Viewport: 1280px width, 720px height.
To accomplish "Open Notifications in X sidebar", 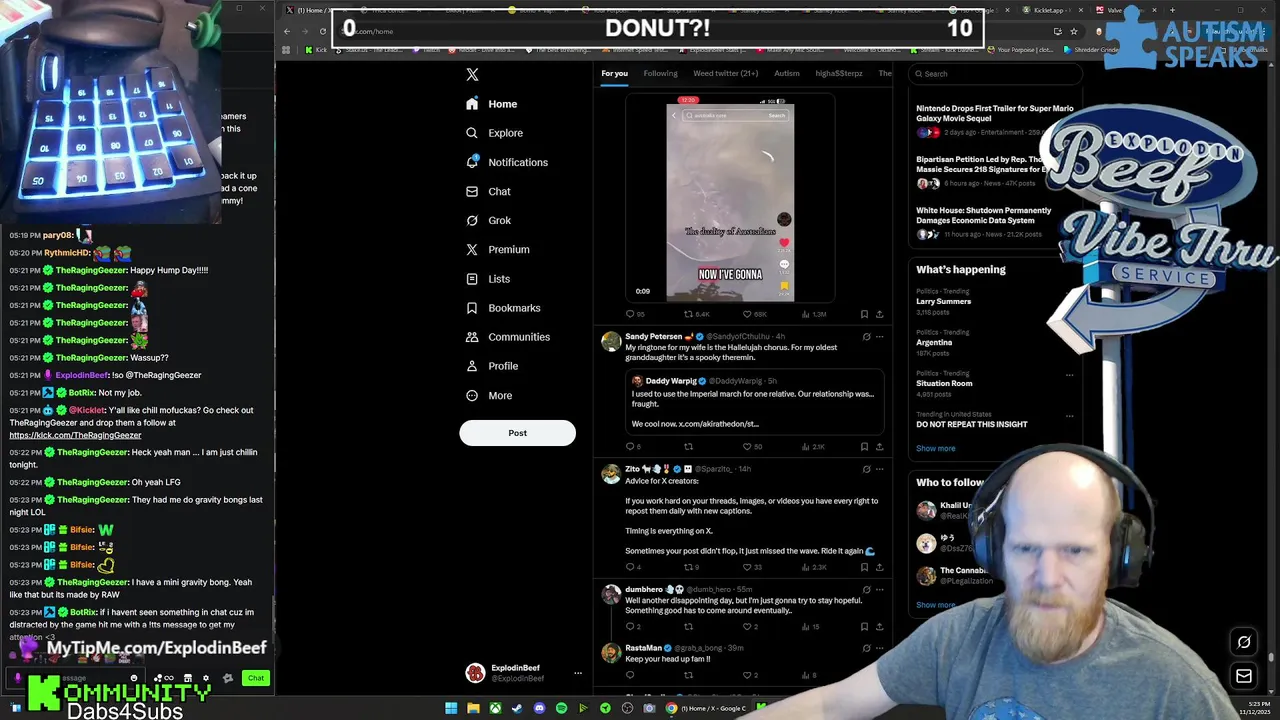I will [x=506, y=162].
